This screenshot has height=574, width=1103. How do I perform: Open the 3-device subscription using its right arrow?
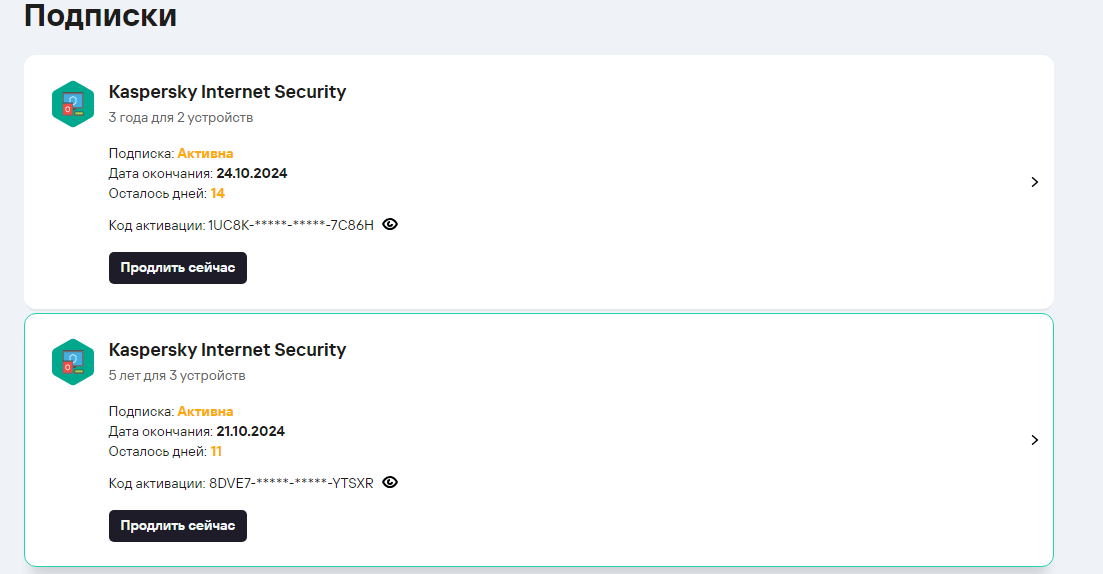click(1035, 440)
